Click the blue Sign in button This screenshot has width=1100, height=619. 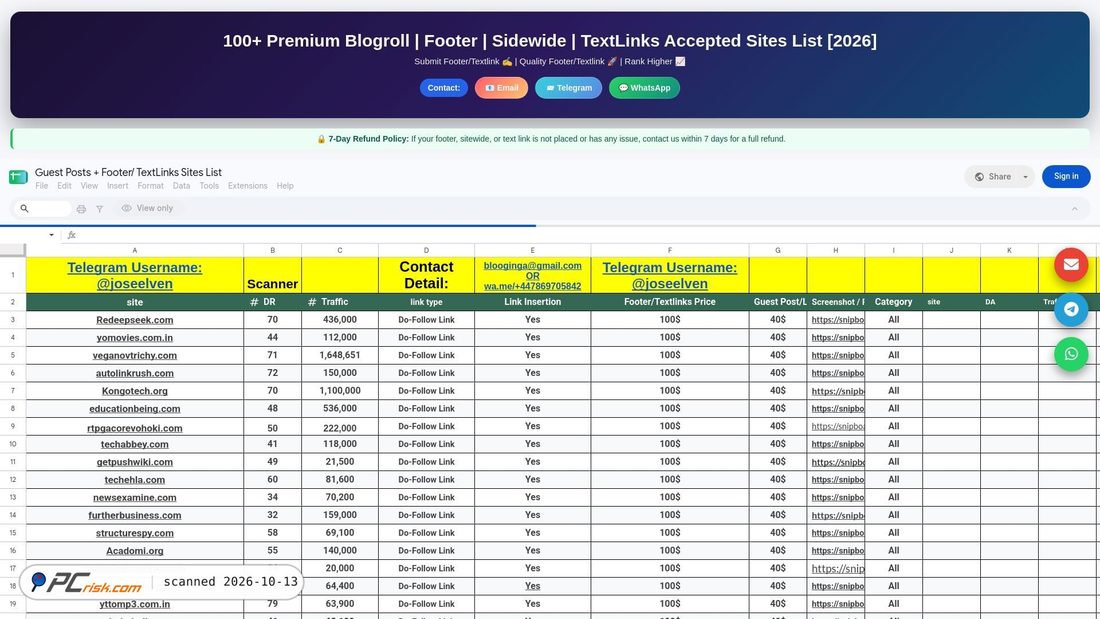click(1066, 177)
